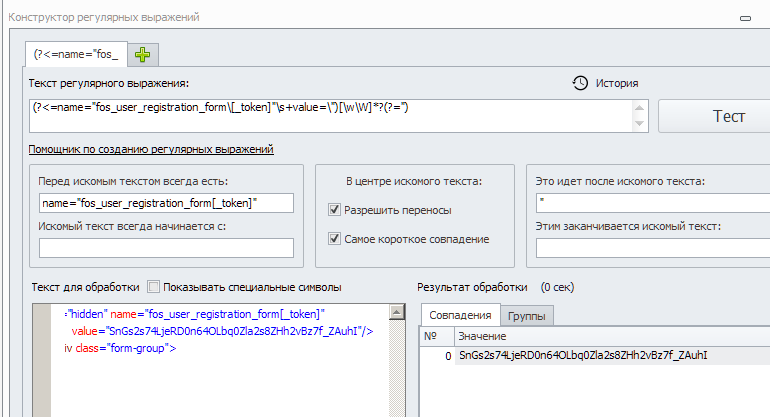Minimize the regex constructor window

click(743, 17)
